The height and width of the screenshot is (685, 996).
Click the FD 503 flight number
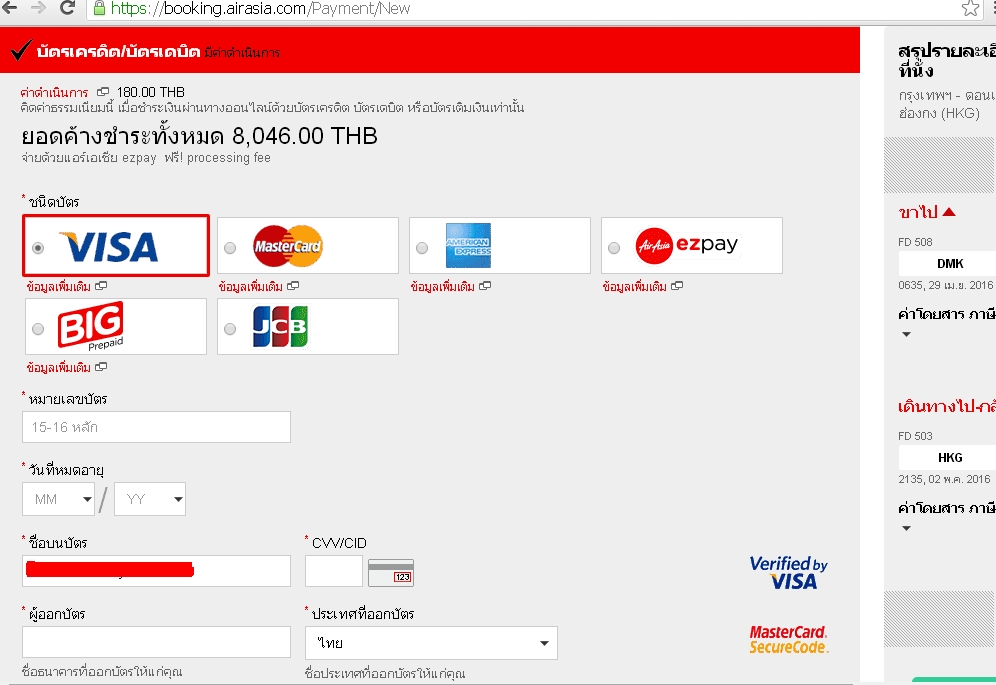[915, 436]
